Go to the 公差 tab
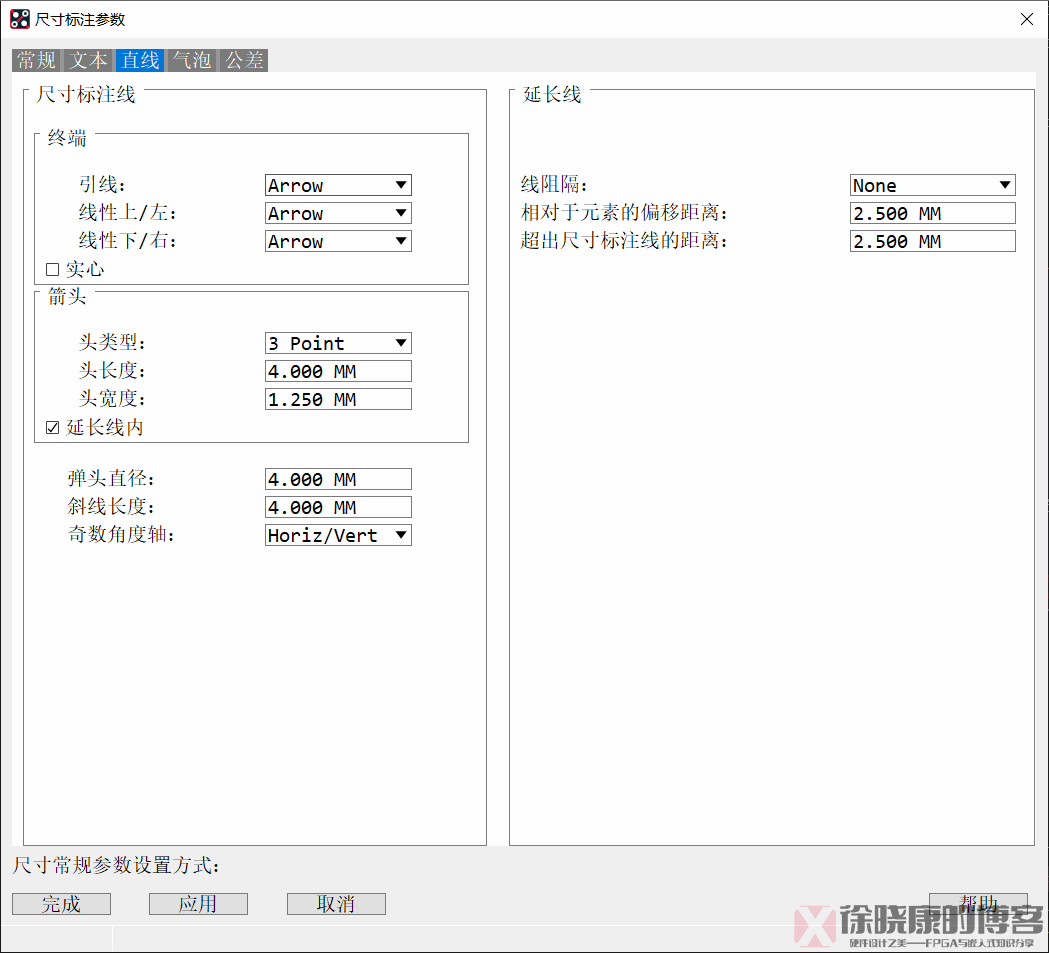Viewport: 1049px width, 953px height. [244, 60]
